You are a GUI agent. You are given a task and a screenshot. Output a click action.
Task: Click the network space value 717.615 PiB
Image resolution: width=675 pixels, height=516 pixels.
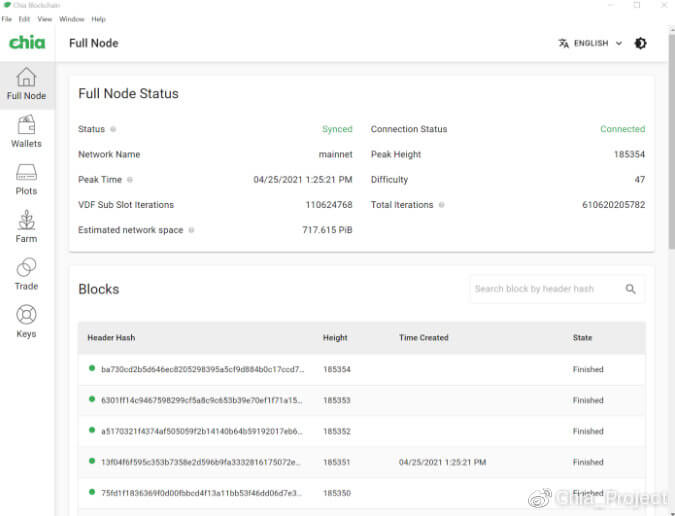[x=327, y=230]
